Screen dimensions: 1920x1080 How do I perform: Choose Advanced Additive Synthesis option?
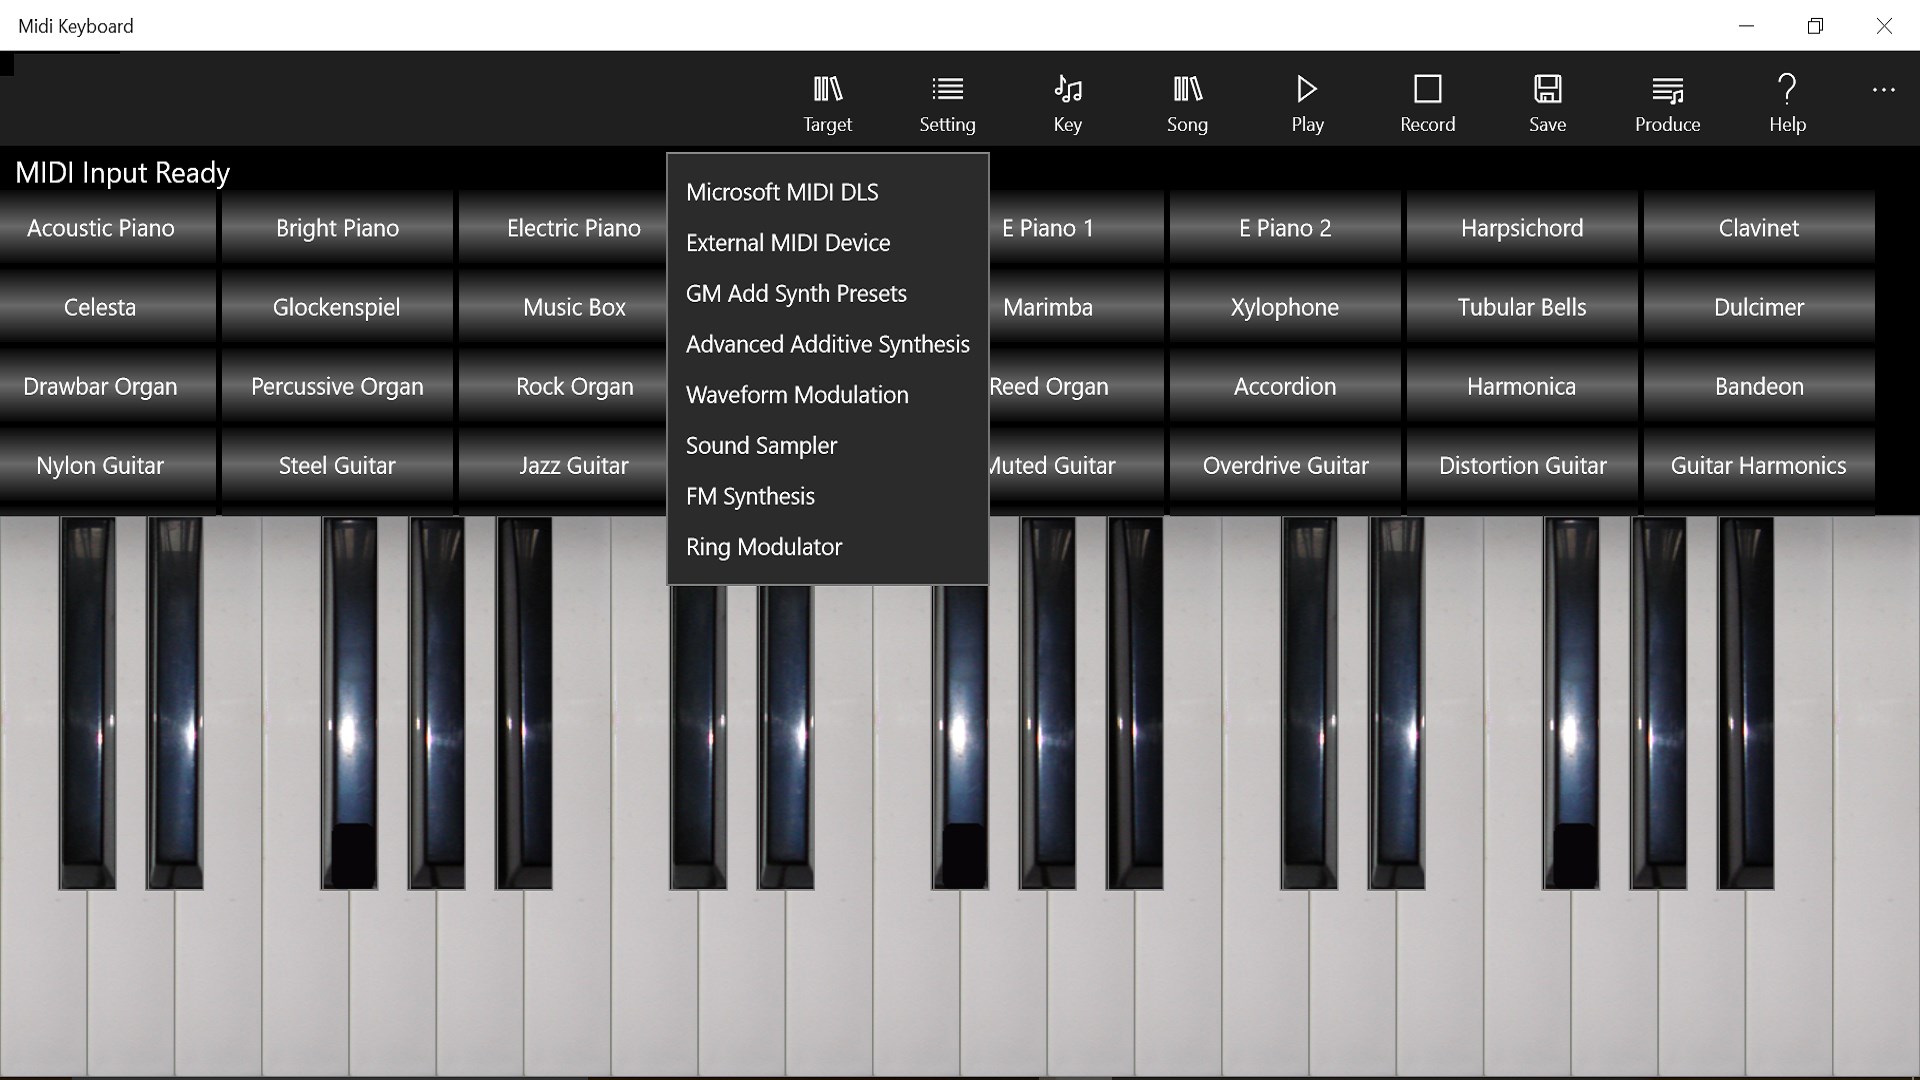[x=827, y=344]
